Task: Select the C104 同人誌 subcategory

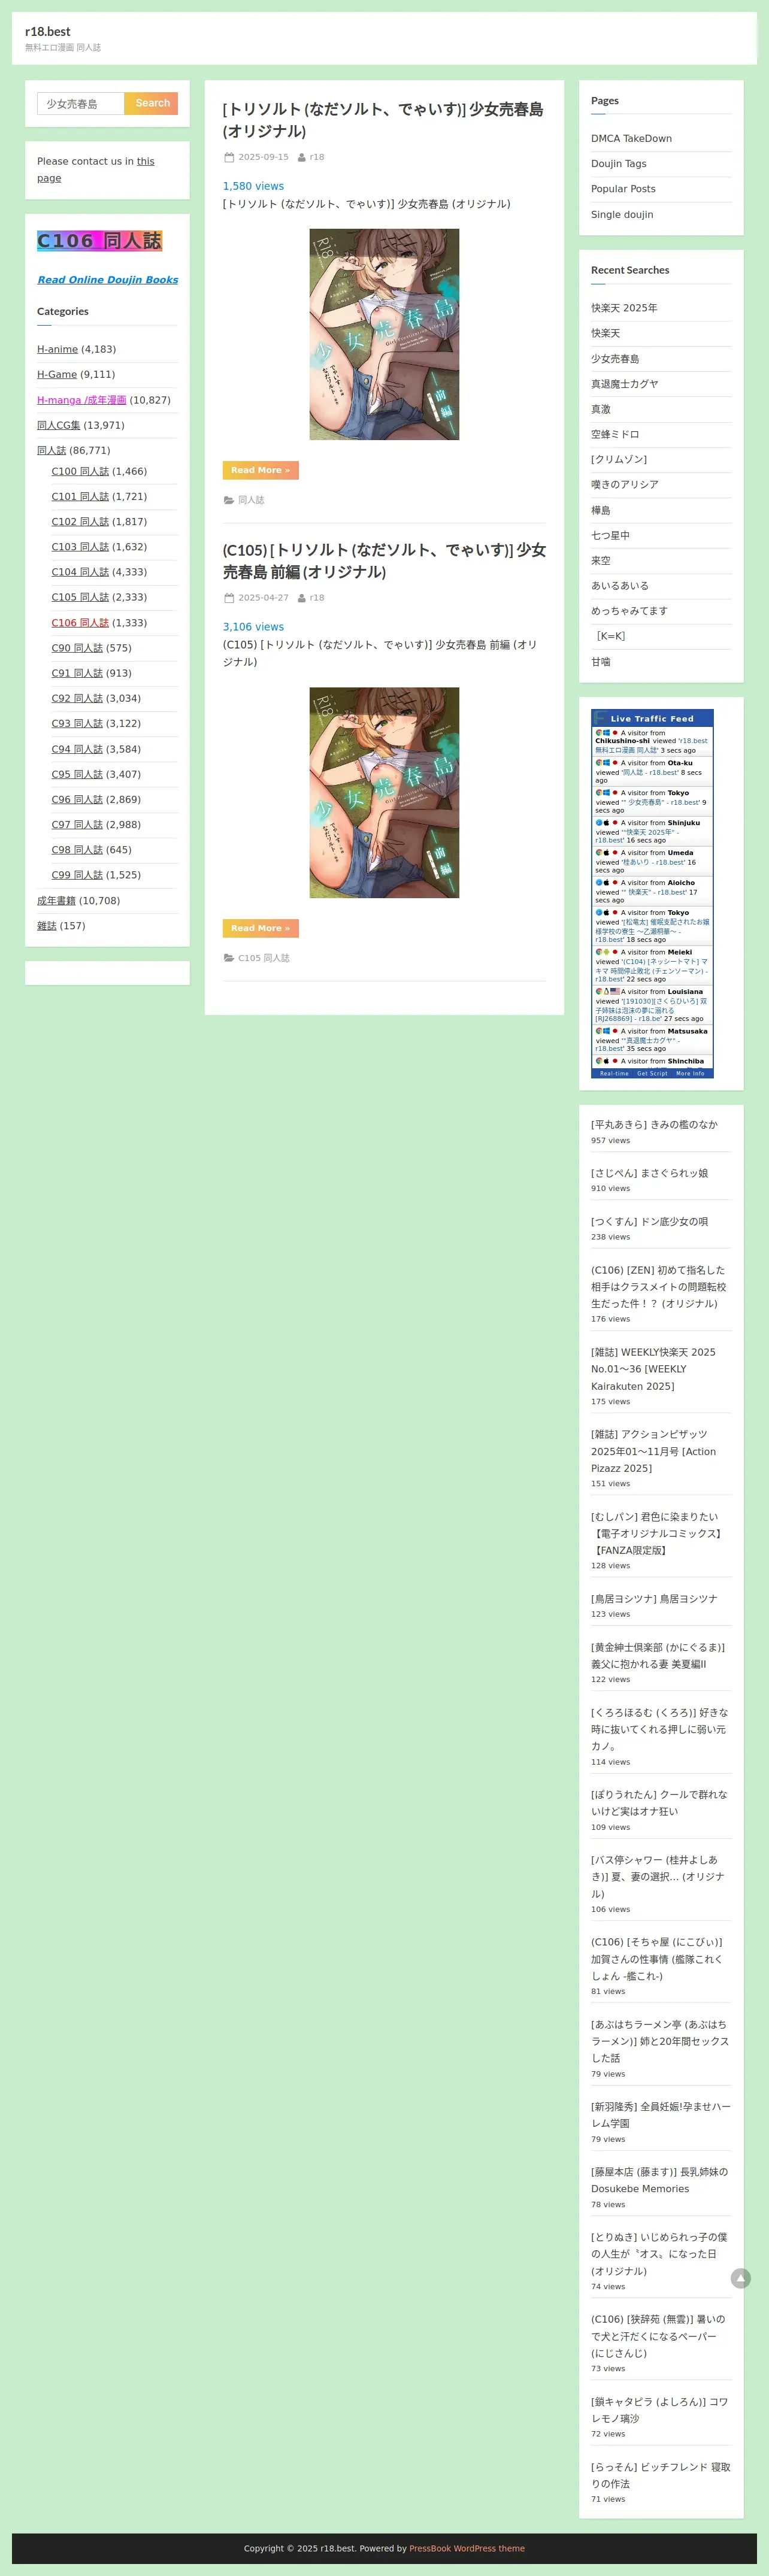Action: (80, 572)
